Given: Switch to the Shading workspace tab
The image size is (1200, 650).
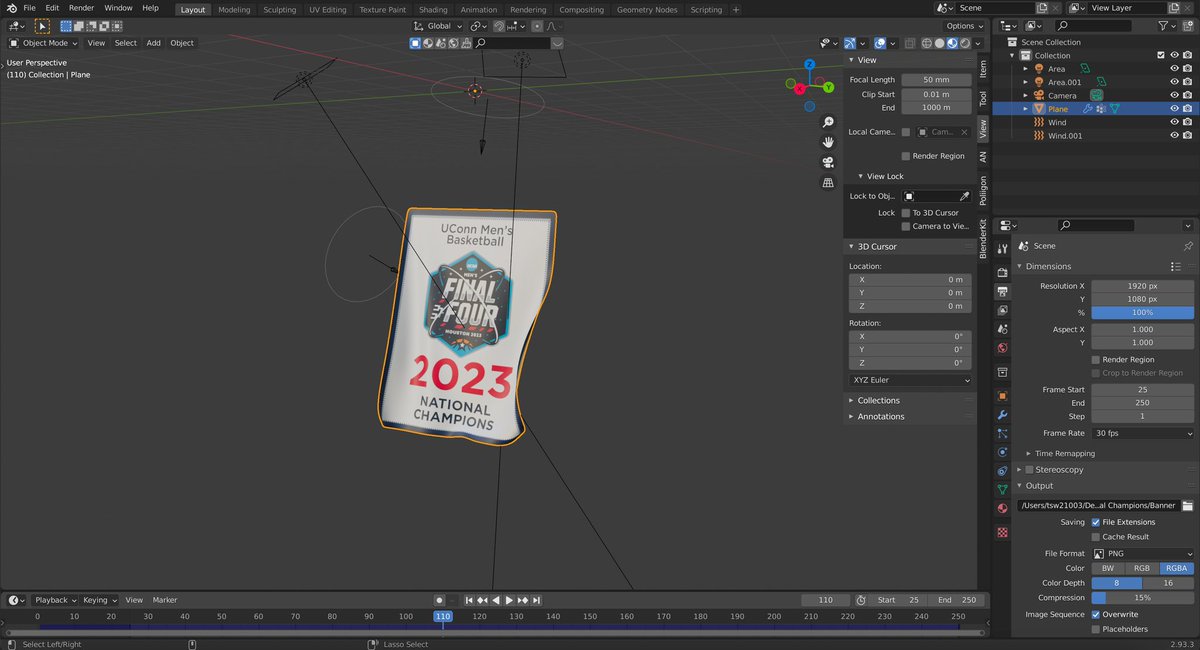Looking at the screenshot, I should 433,9.
